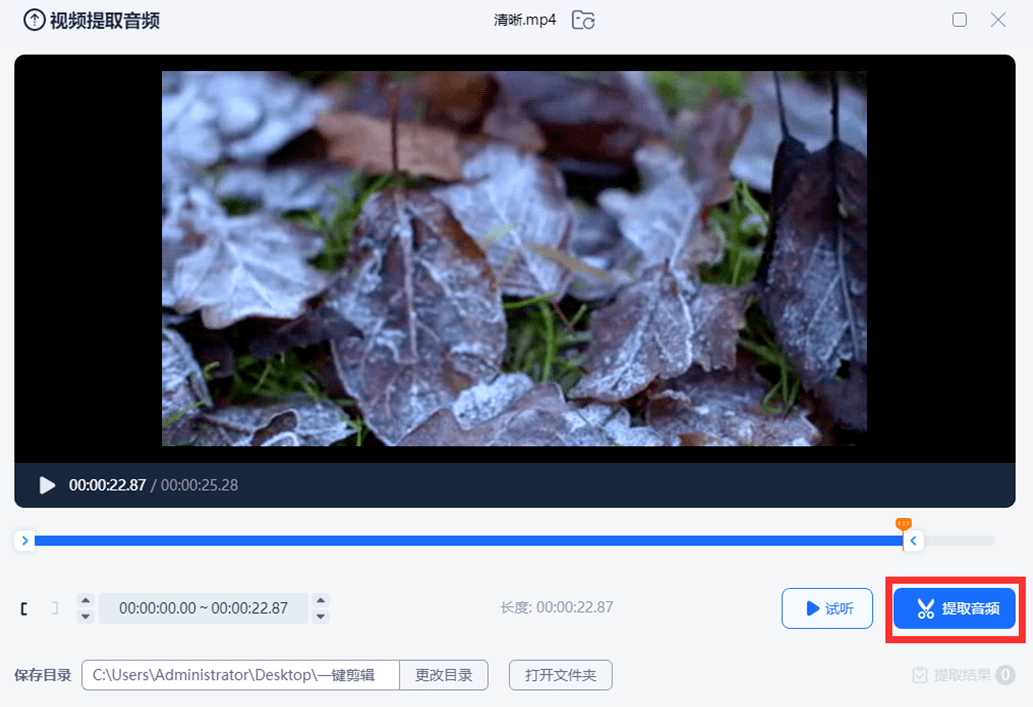Click the orange playhead marker
Screen dimensions: 1033x707
click(903, 524)
